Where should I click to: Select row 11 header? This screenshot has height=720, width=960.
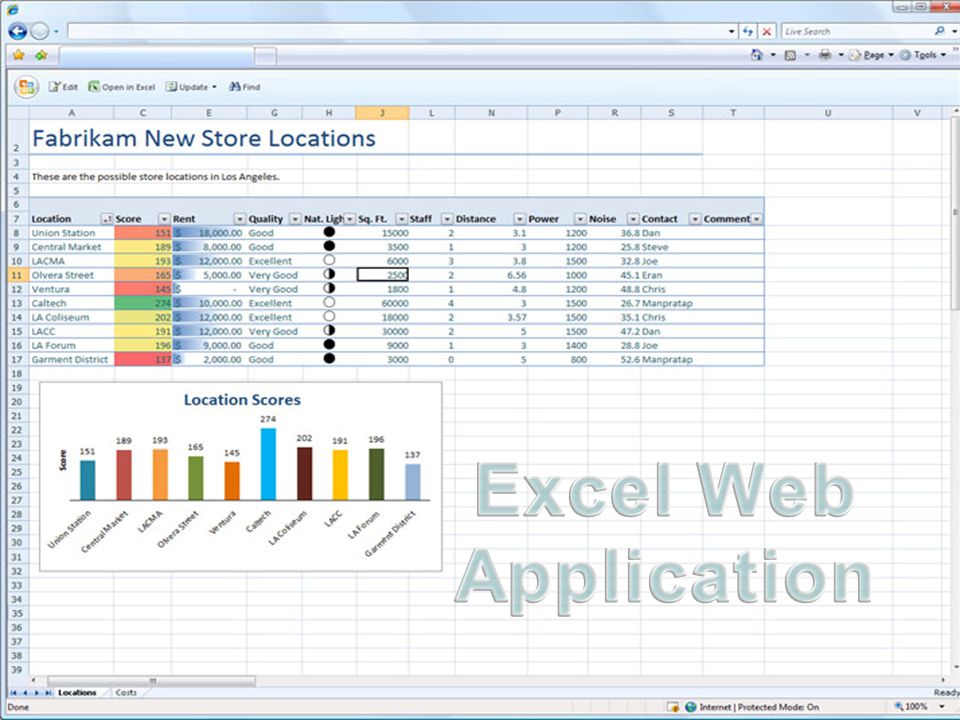click(x=17, y=275)
